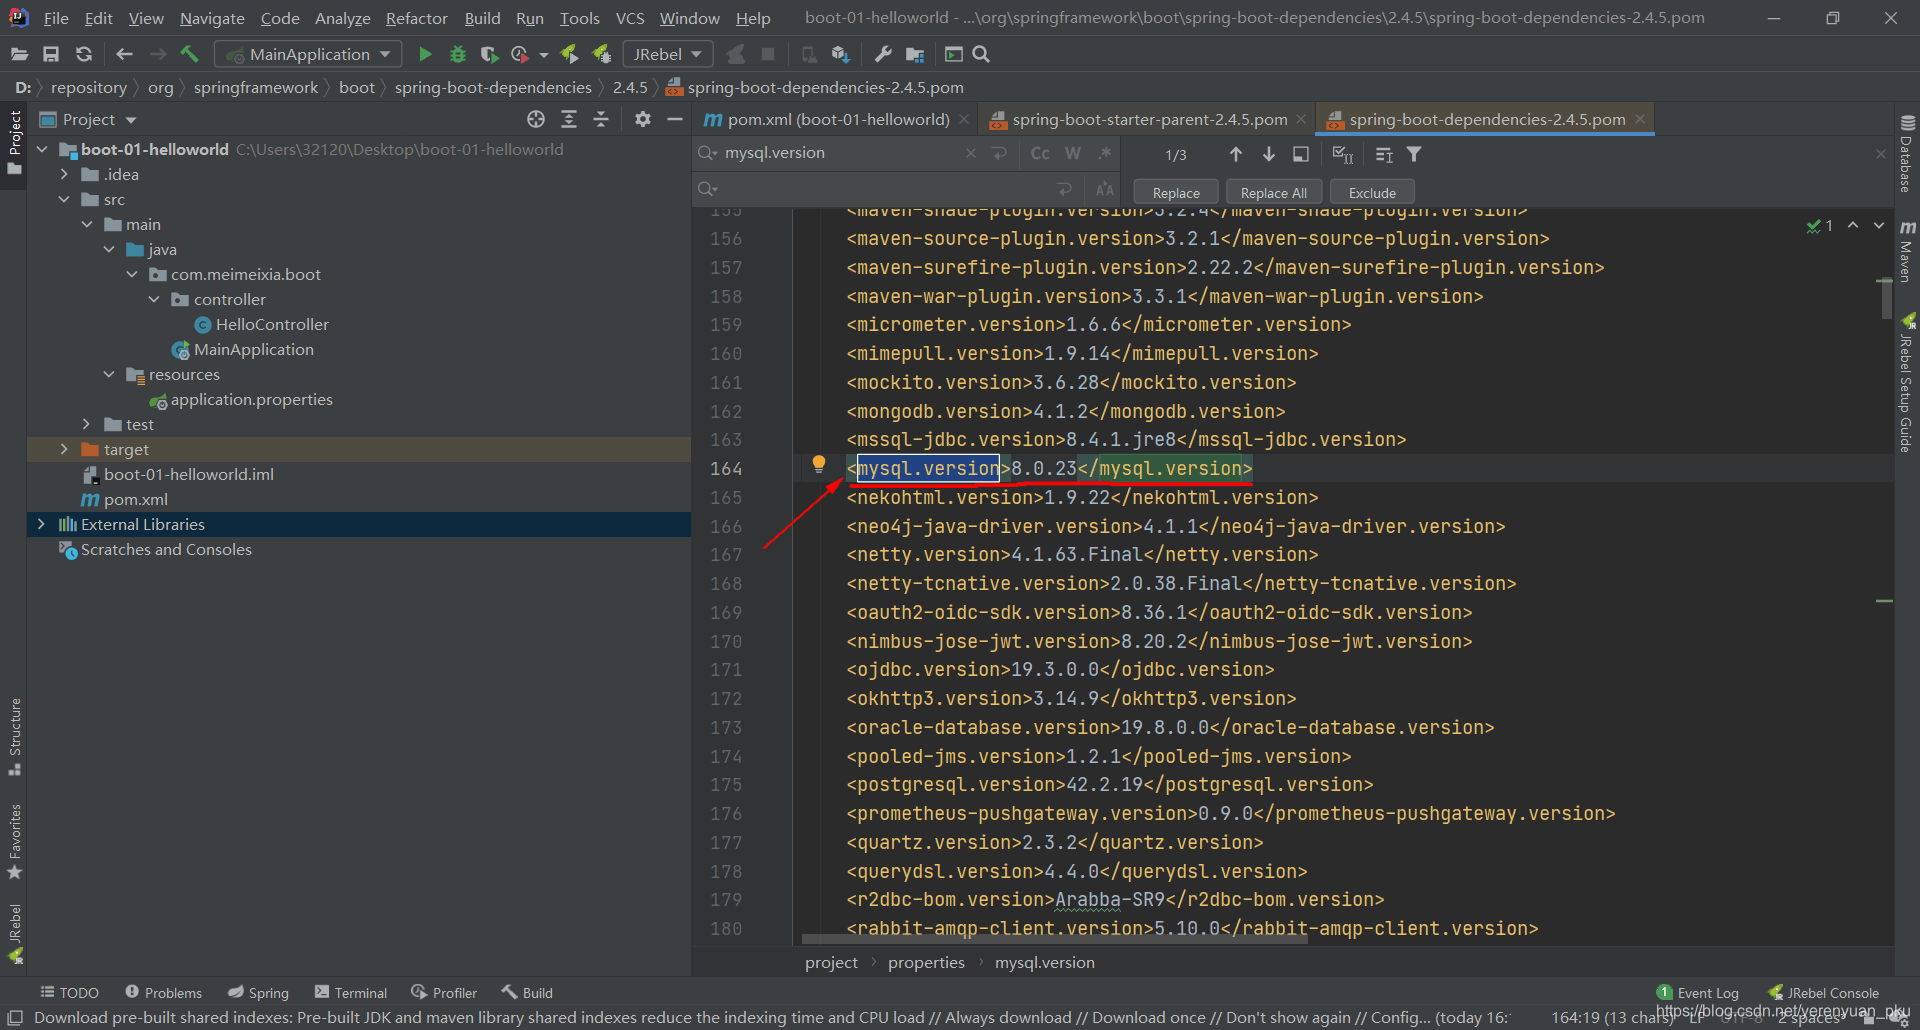Open the Terminal tool window
1920x1030 pixels.
(351, 992)
